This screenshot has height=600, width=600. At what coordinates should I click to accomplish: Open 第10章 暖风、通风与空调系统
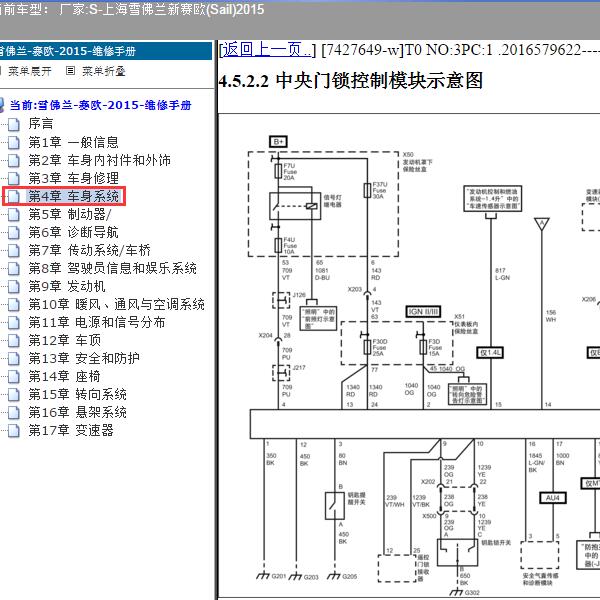pos(117,305)
